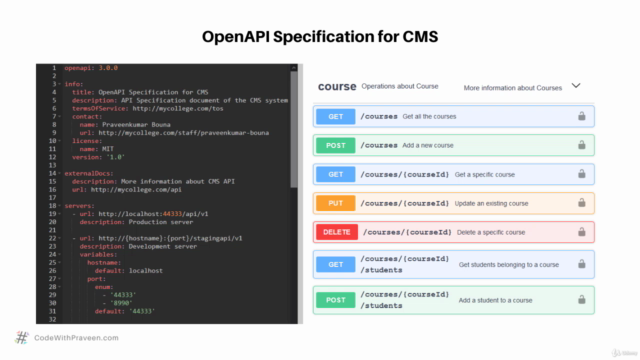Screen dimensions: 640x360
Task: Open More information about Courses link
Action: (513, 88)
